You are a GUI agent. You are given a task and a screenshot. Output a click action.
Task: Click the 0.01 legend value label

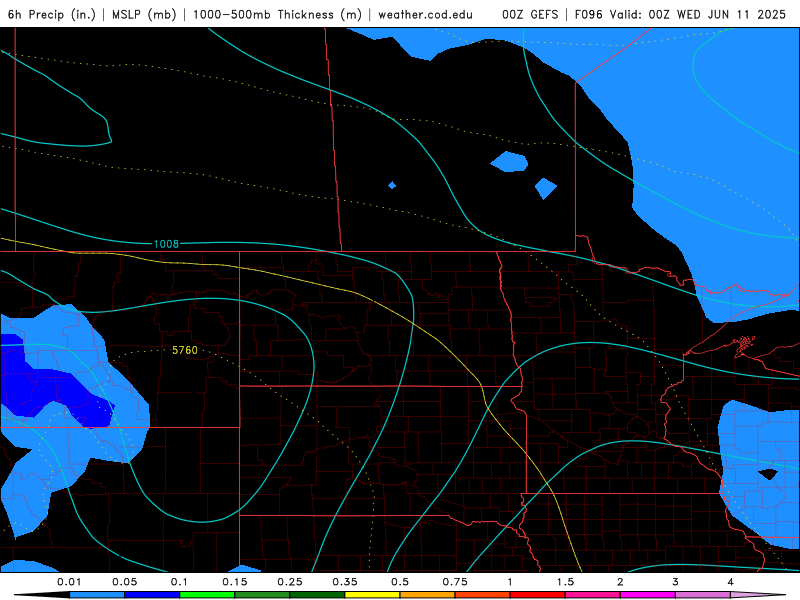[x=69, y=582]
